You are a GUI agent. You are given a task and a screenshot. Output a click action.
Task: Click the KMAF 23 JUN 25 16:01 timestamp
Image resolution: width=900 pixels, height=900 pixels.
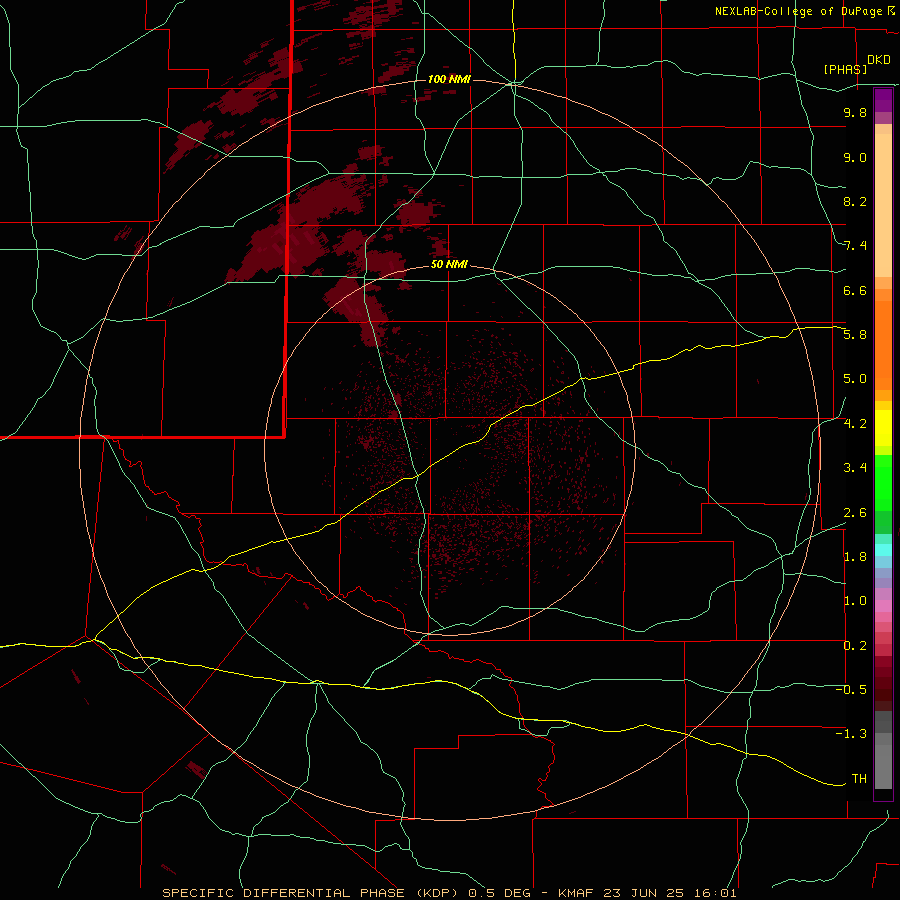[648, 893]
